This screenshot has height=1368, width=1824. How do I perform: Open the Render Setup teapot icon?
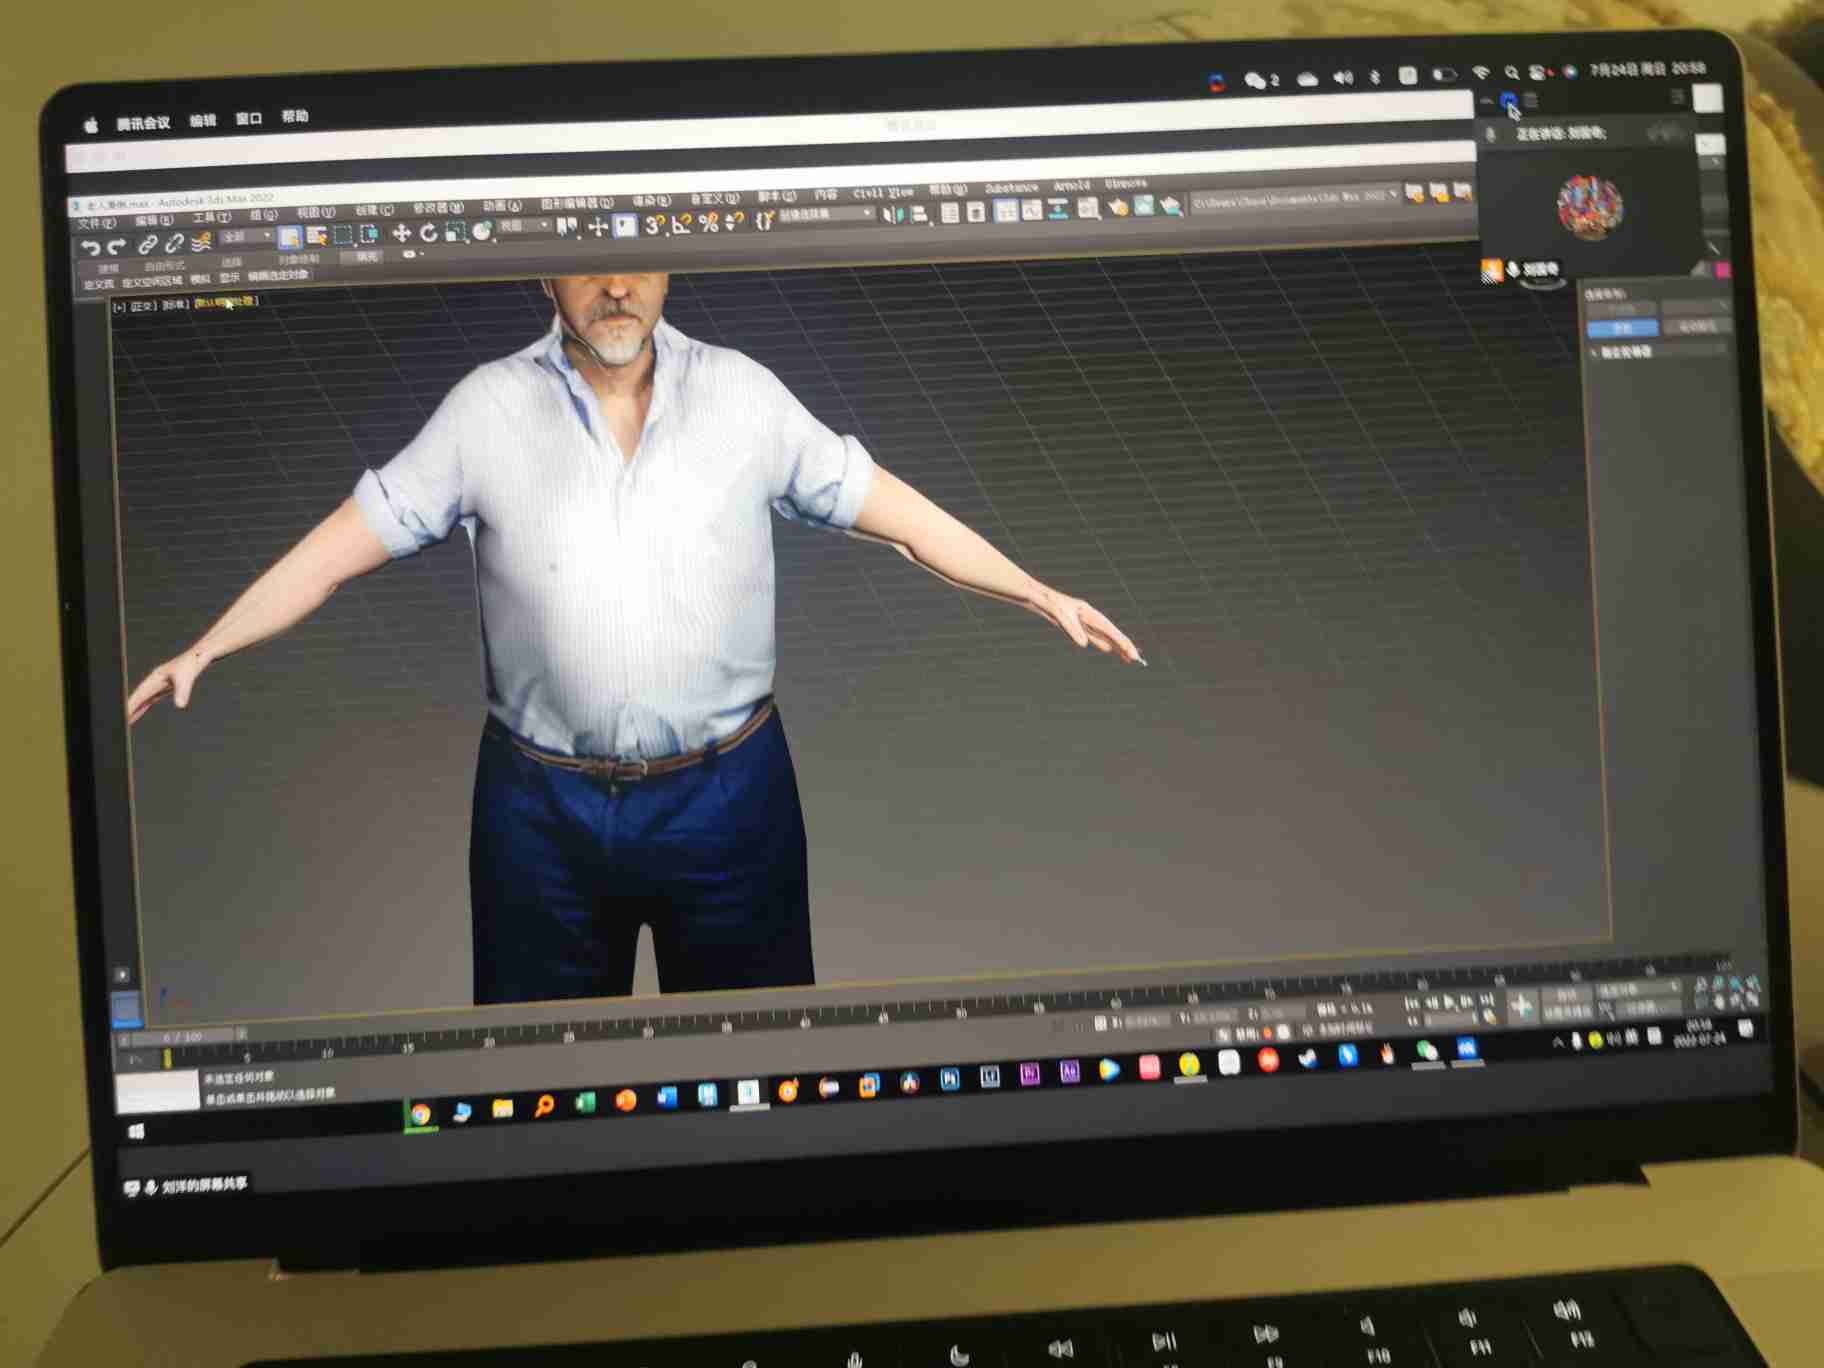tap(1117, 208)
